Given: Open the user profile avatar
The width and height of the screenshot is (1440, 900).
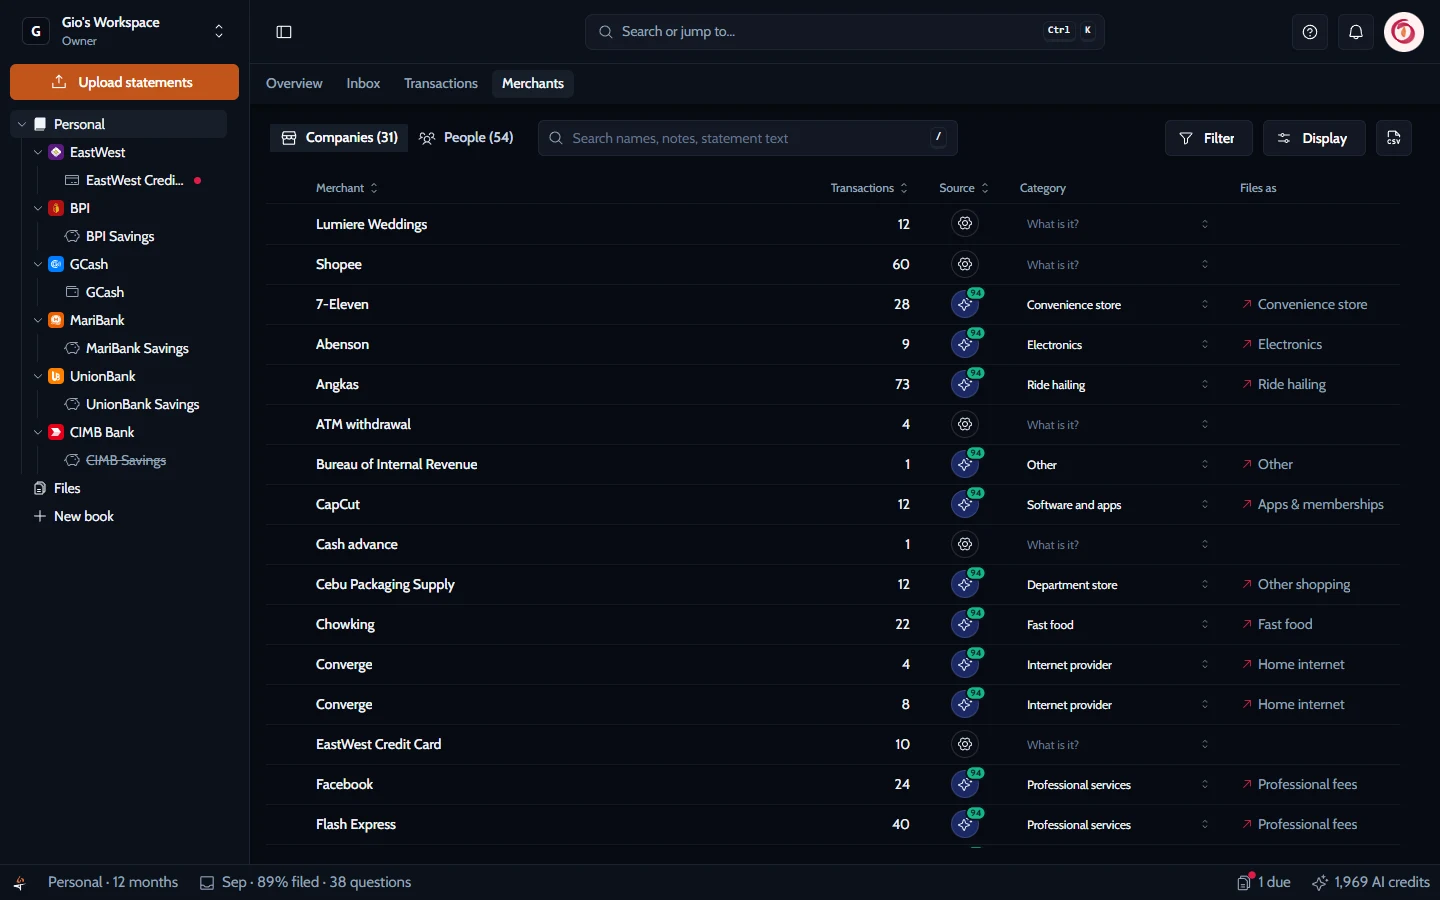Looking at the screenshot, I should pos(1404,32).
